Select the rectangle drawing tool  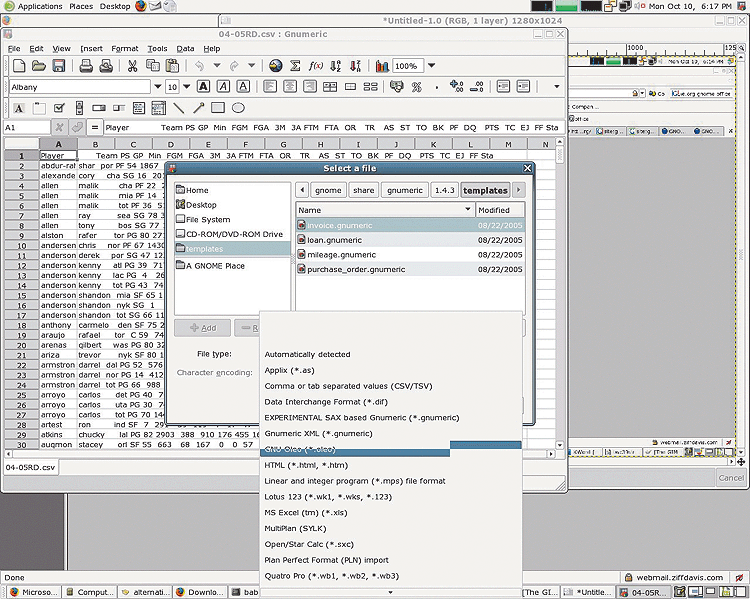218,108
